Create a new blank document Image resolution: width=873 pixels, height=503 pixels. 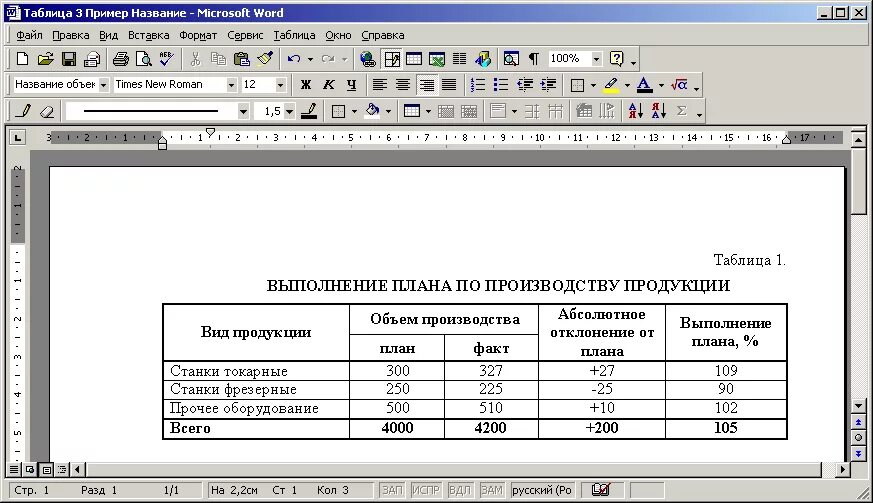coord(22,58)
